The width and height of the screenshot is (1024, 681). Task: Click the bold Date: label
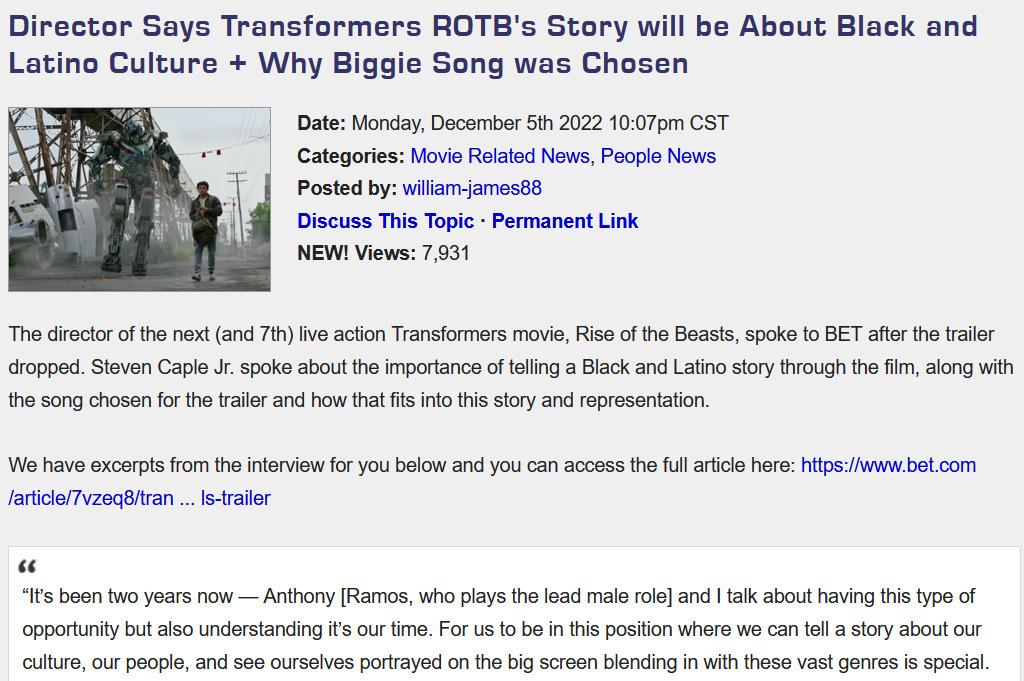[x=321, y=123]
